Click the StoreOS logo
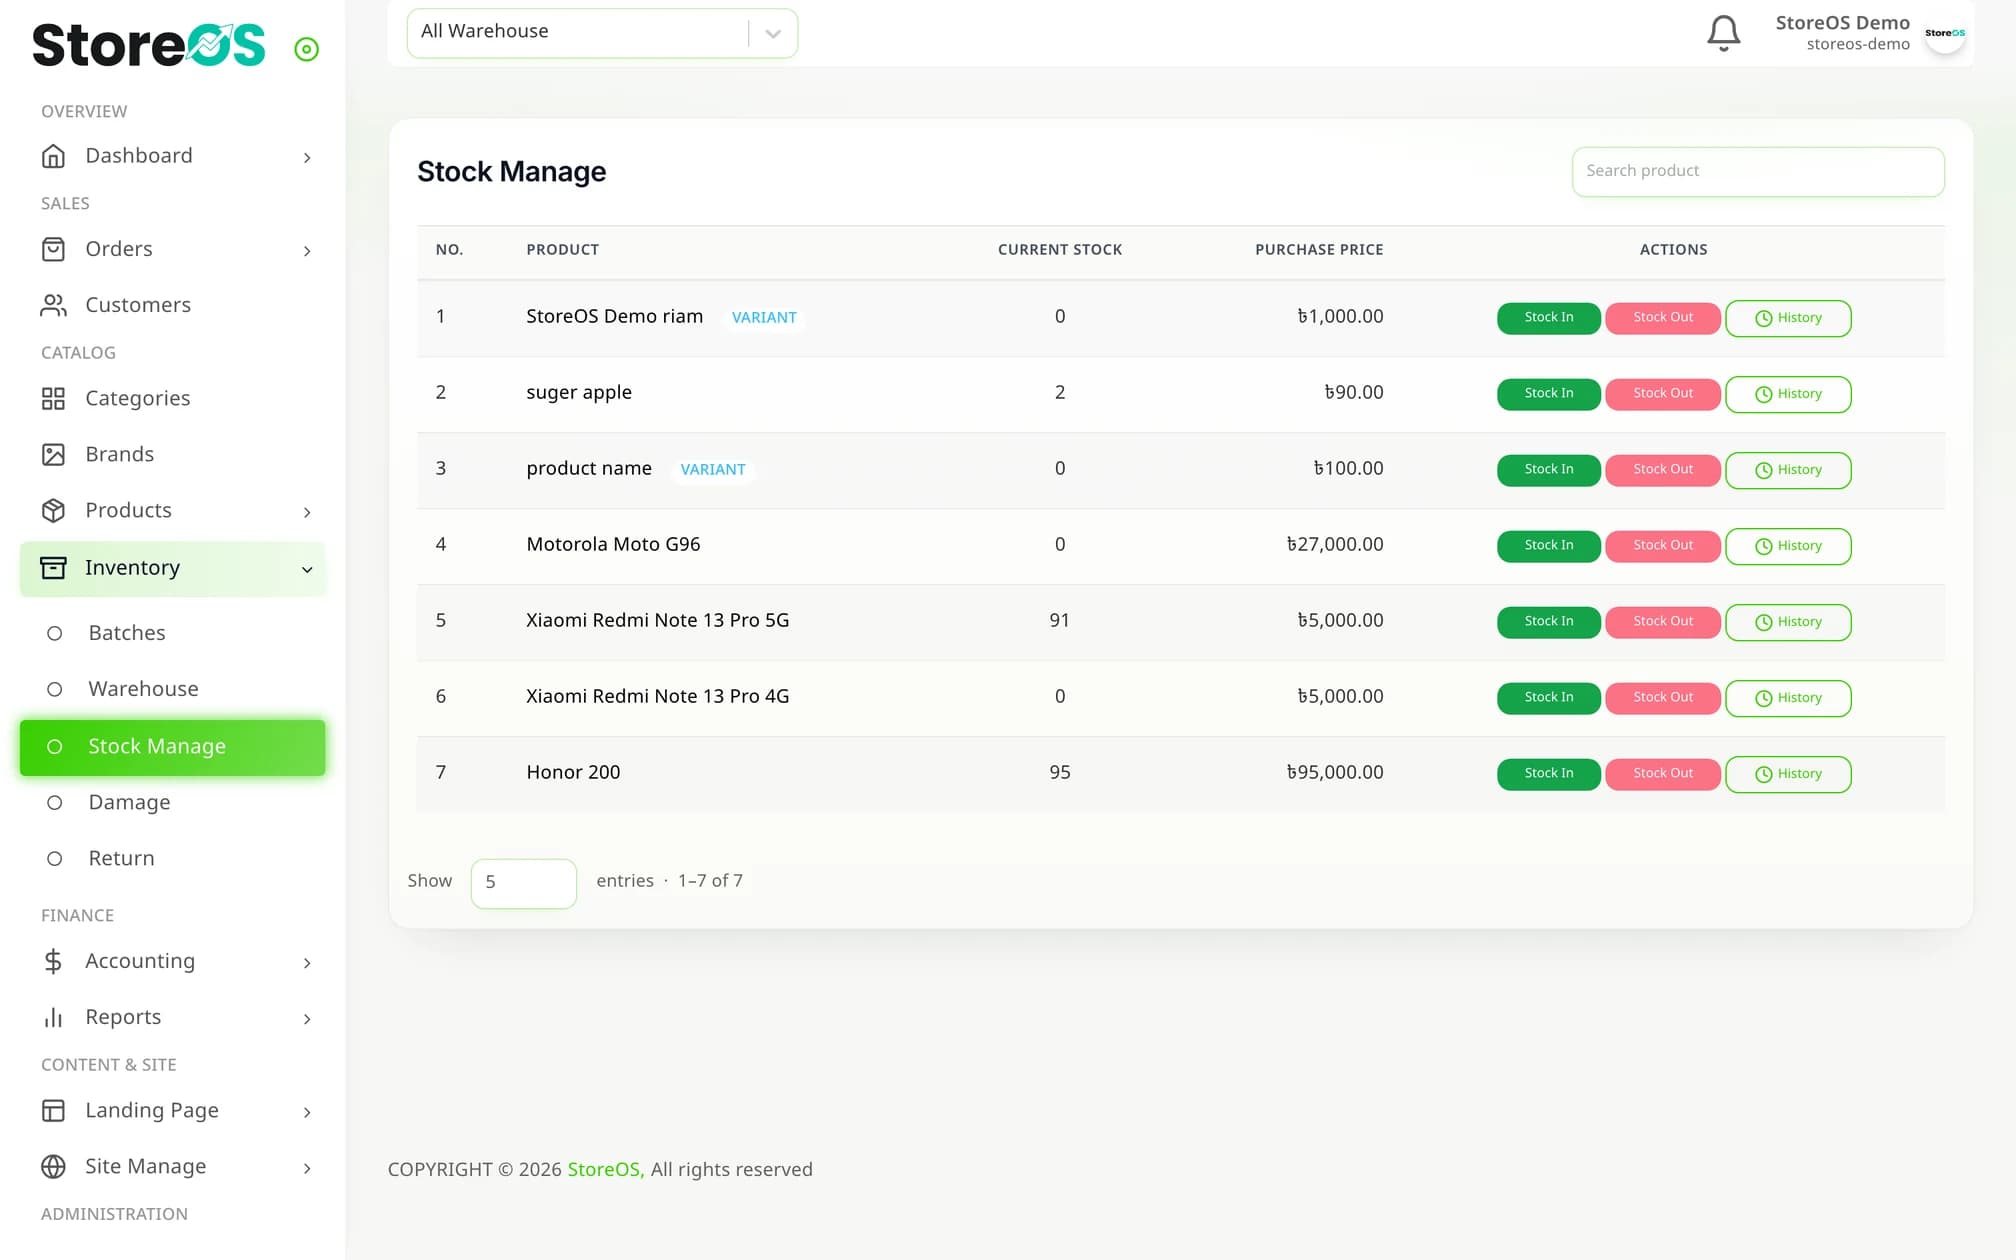Image resolution: width=2016 pixels, height=1260 pixels. point(148,45)
